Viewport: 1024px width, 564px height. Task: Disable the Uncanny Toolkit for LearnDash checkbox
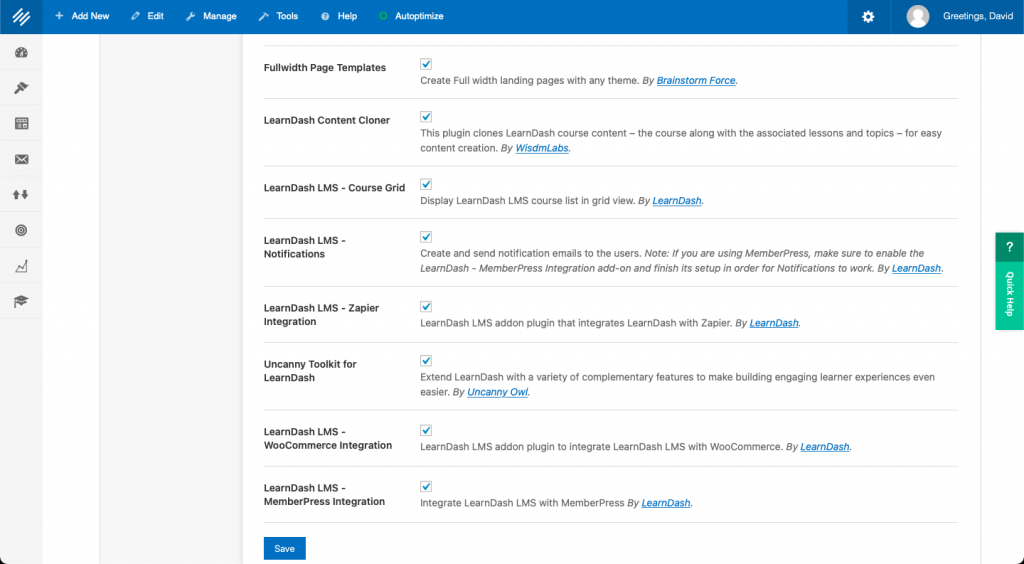tap(426, 360)
